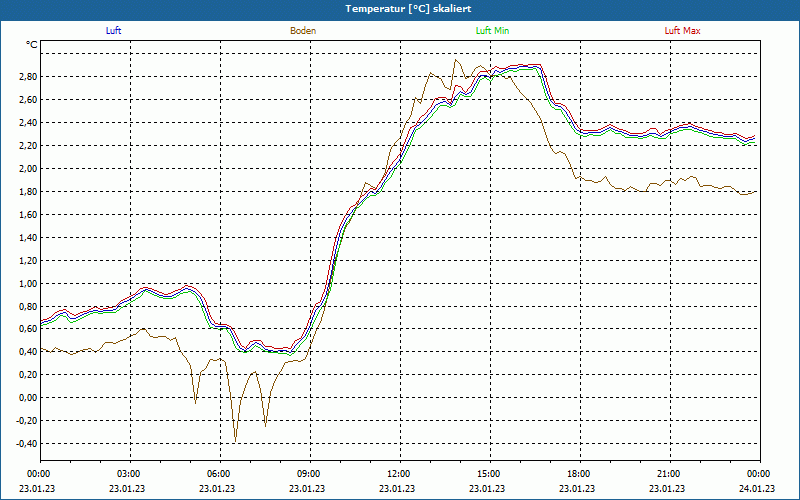Click the 1,40 y-axis value

pyautogui.click(x=28, y=238)
